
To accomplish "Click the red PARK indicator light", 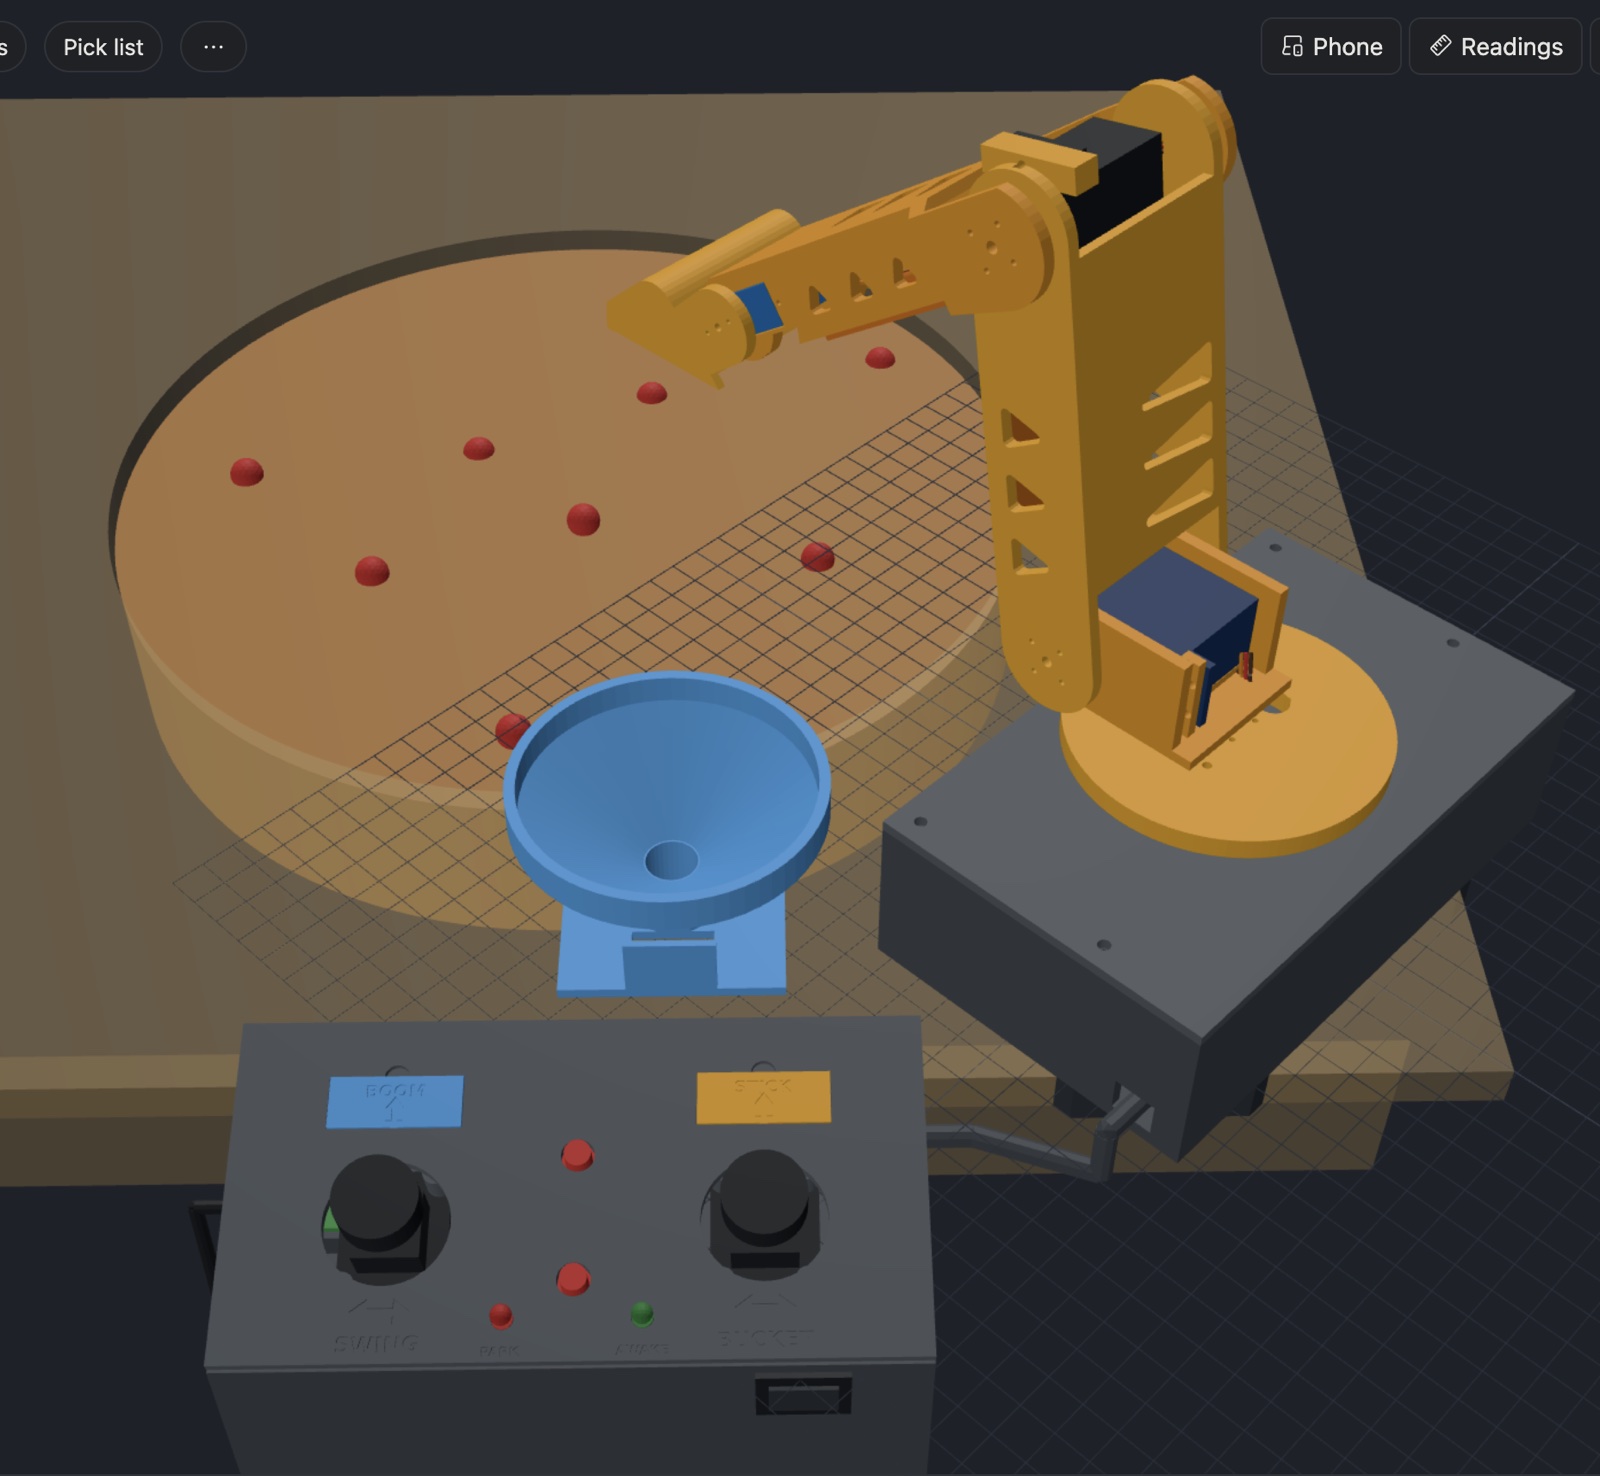I will coord(501,1316).
